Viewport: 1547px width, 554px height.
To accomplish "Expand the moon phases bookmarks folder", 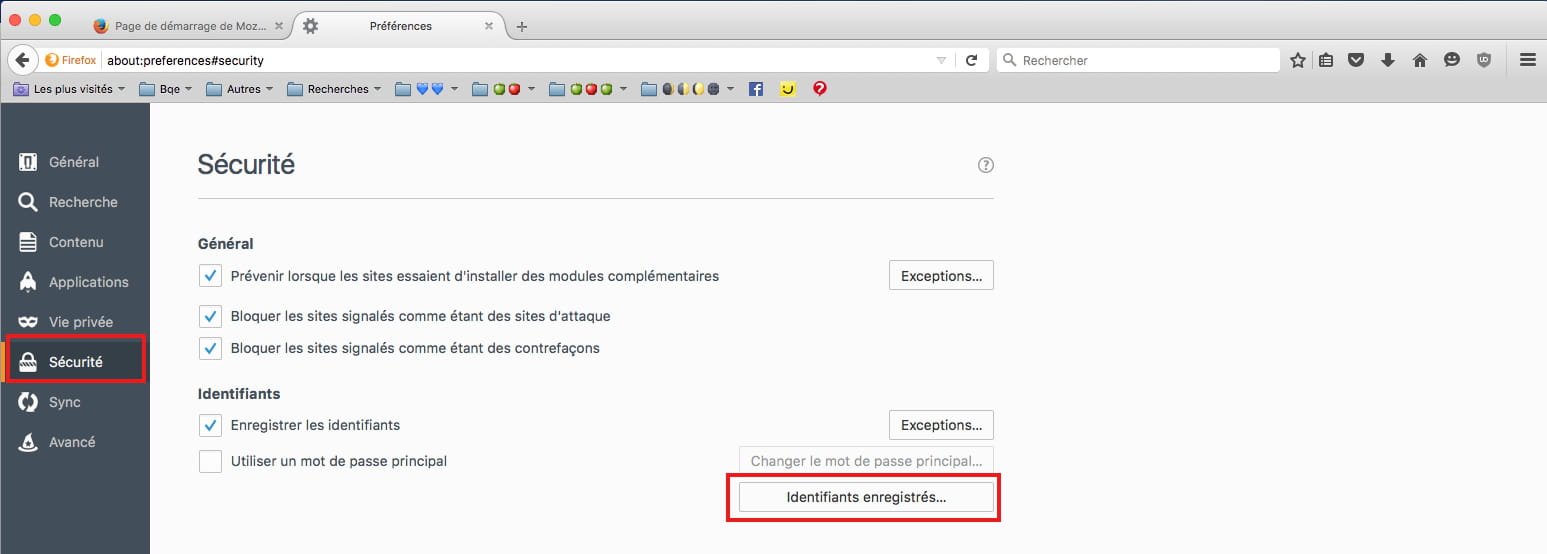I will 688,89.
